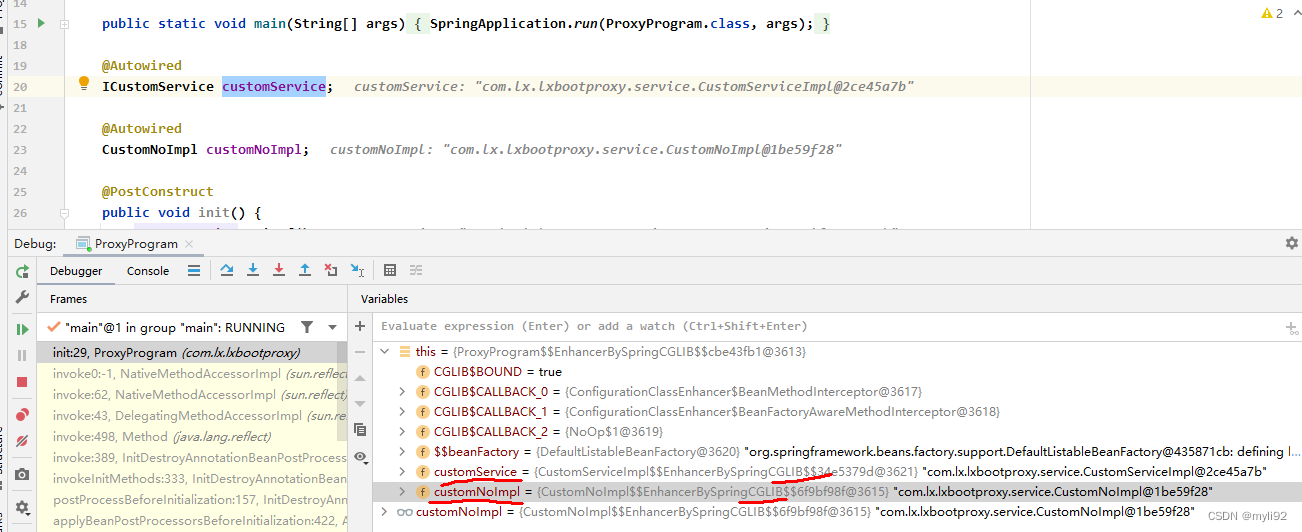Open add-to-watches plus at expression field

pyautogui.click(x=1291, y=327)
